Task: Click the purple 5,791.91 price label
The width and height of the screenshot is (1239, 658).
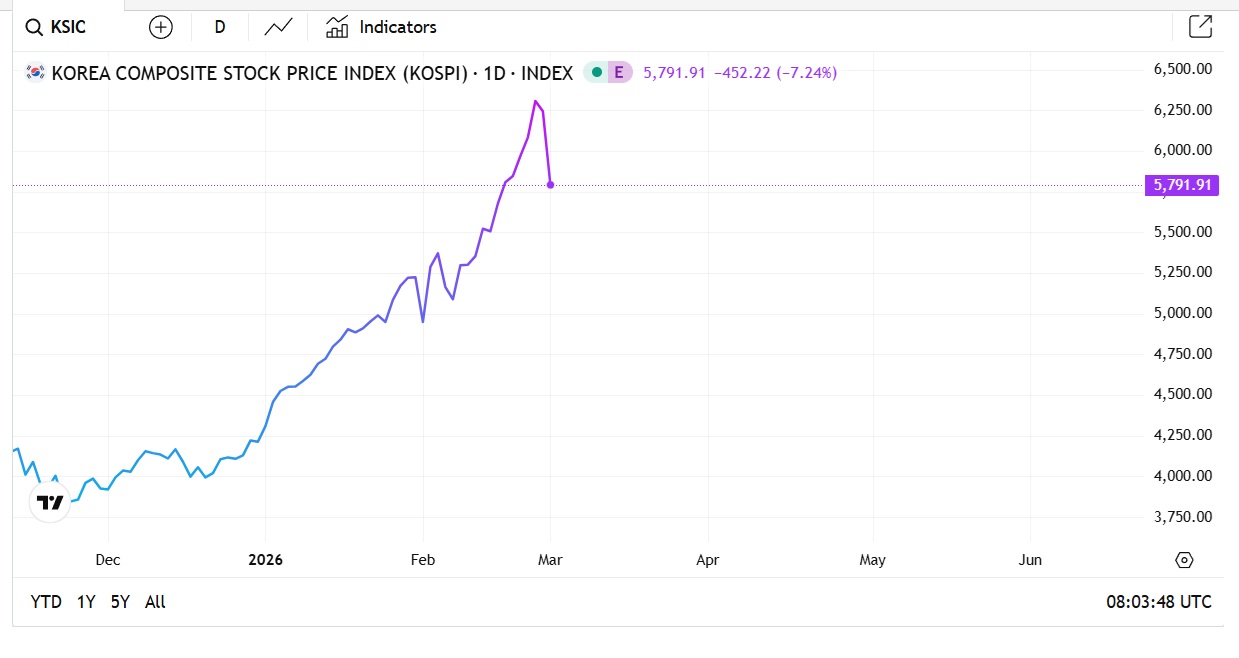Action: (x=1182, y=185)
